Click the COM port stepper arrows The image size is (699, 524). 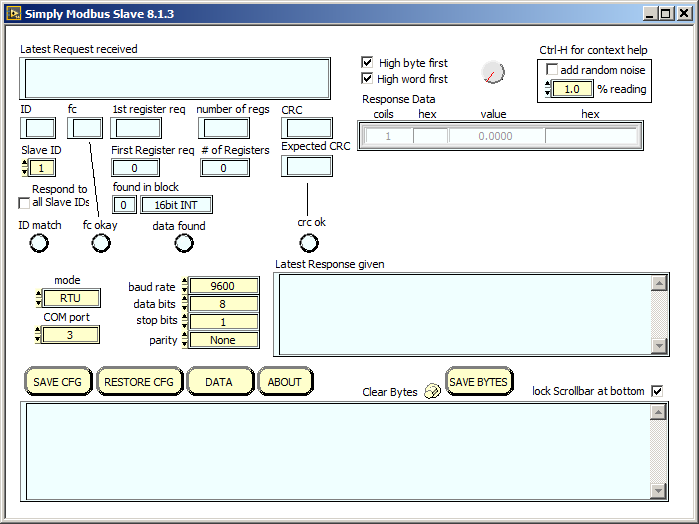coord(38,335)
